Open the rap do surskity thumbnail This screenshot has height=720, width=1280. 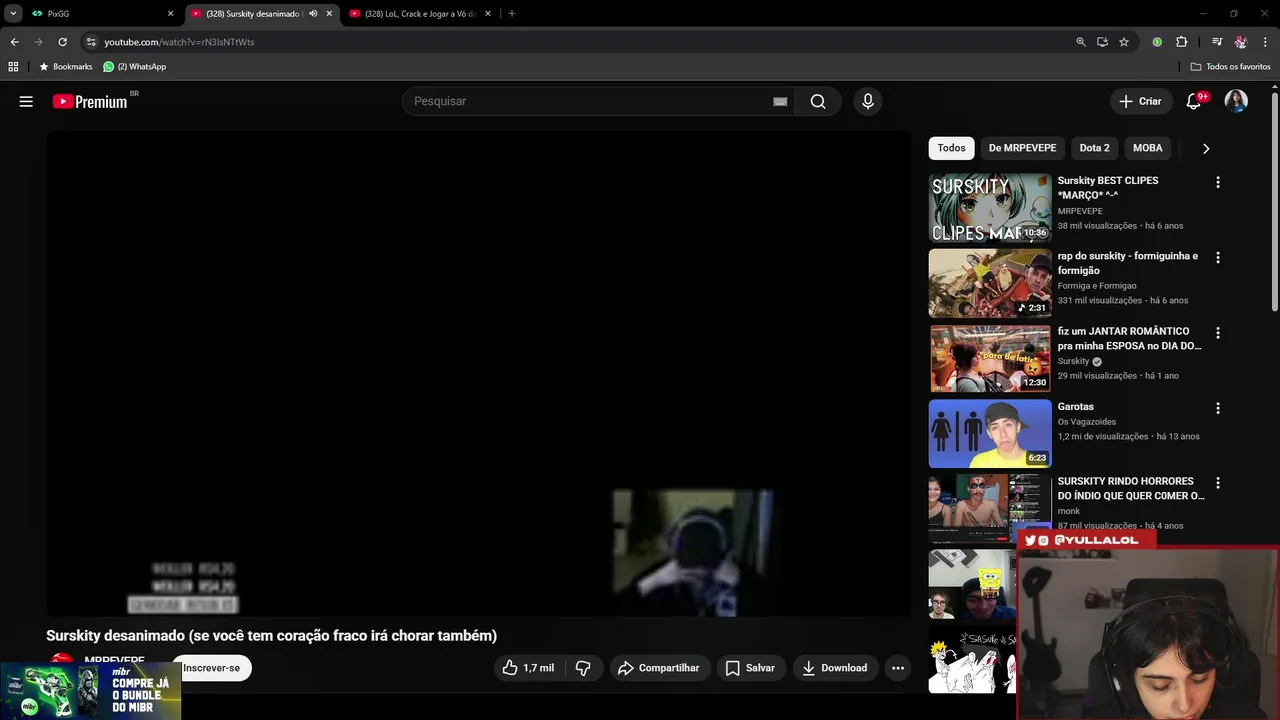click(x=990, y=283)
